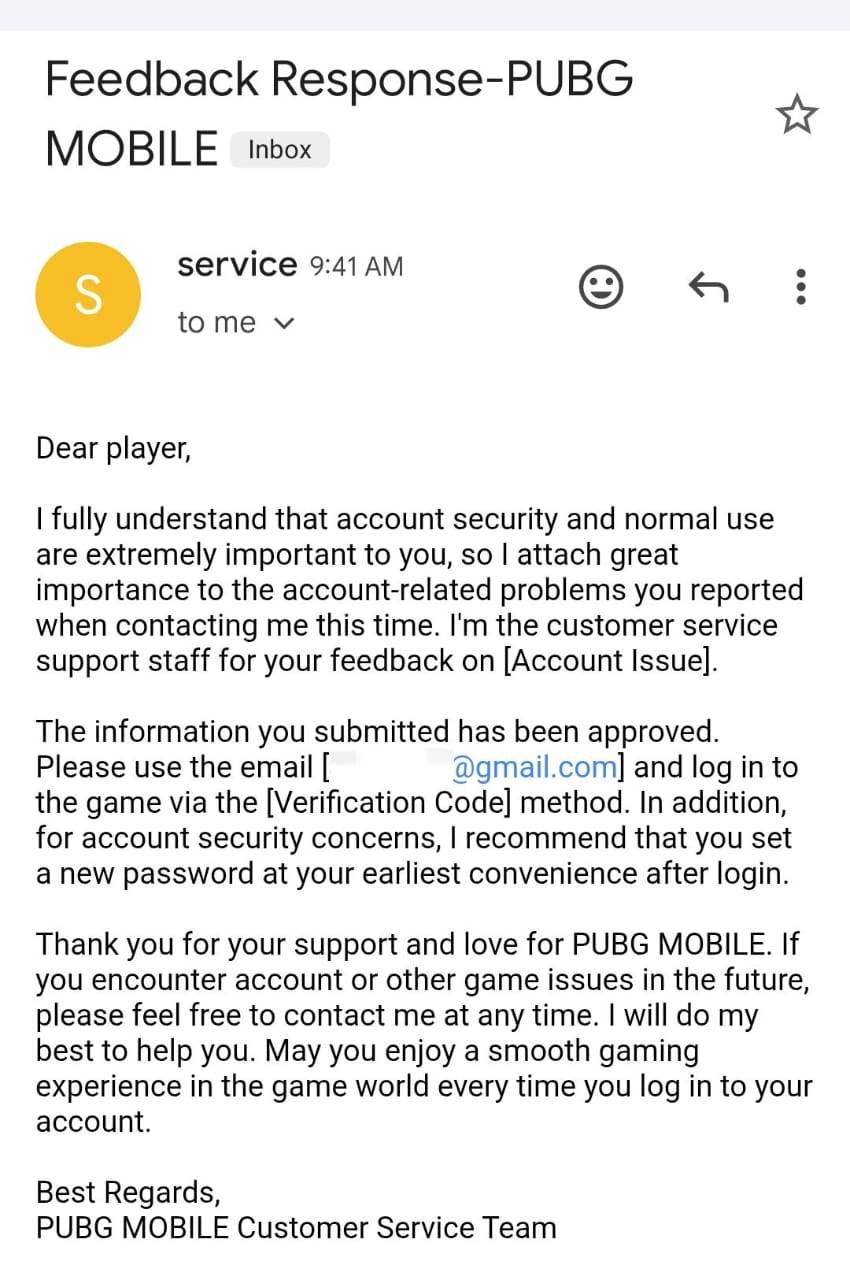
Task: Tap the yellow S sender avatar
Action: (x=88, y=295)
